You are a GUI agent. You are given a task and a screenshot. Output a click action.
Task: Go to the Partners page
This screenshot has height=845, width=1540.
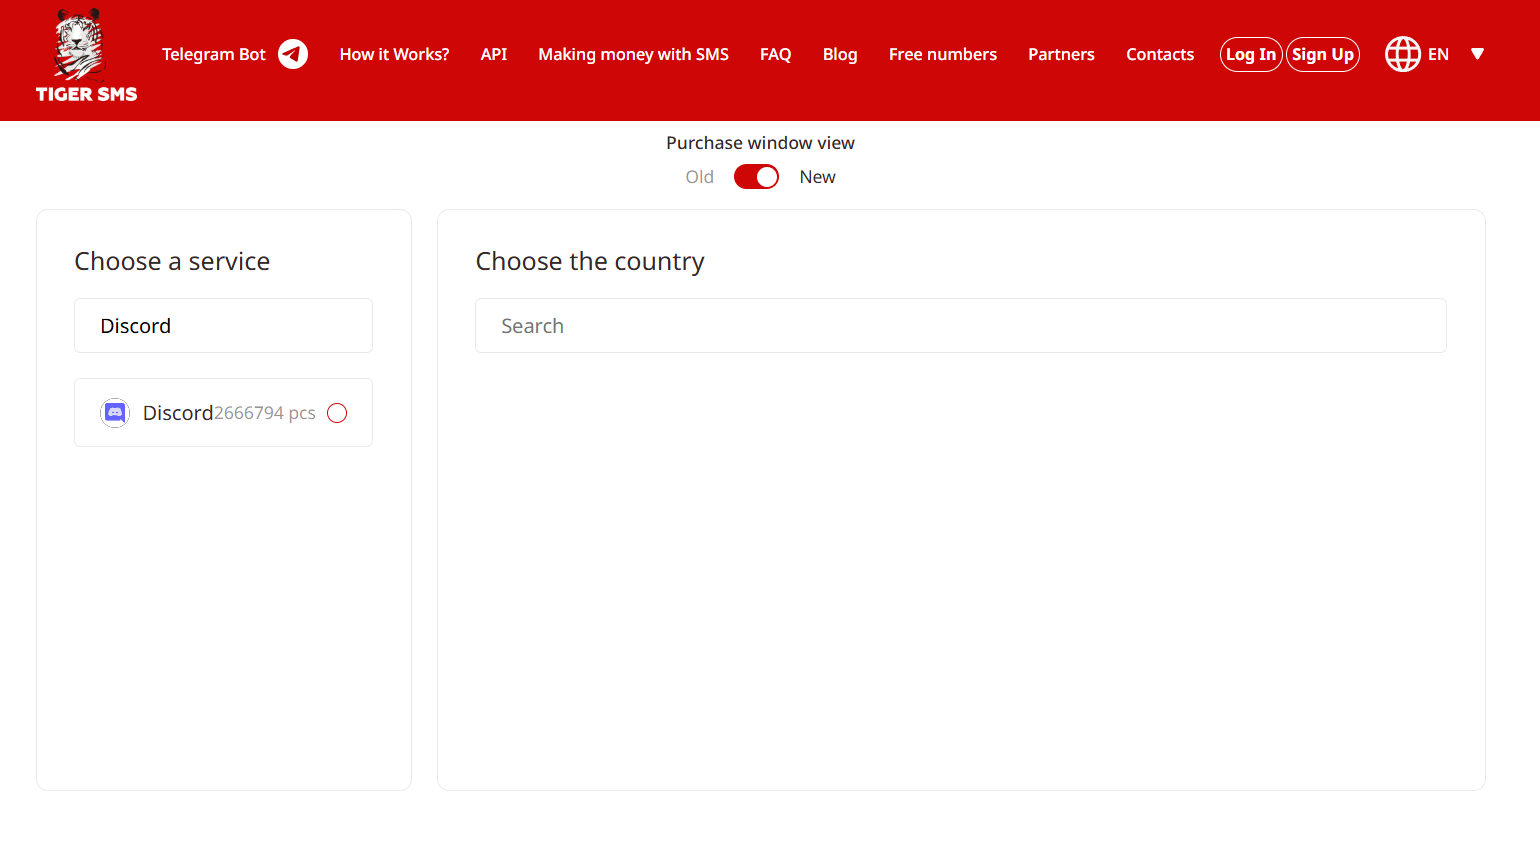coord(1061,54)
